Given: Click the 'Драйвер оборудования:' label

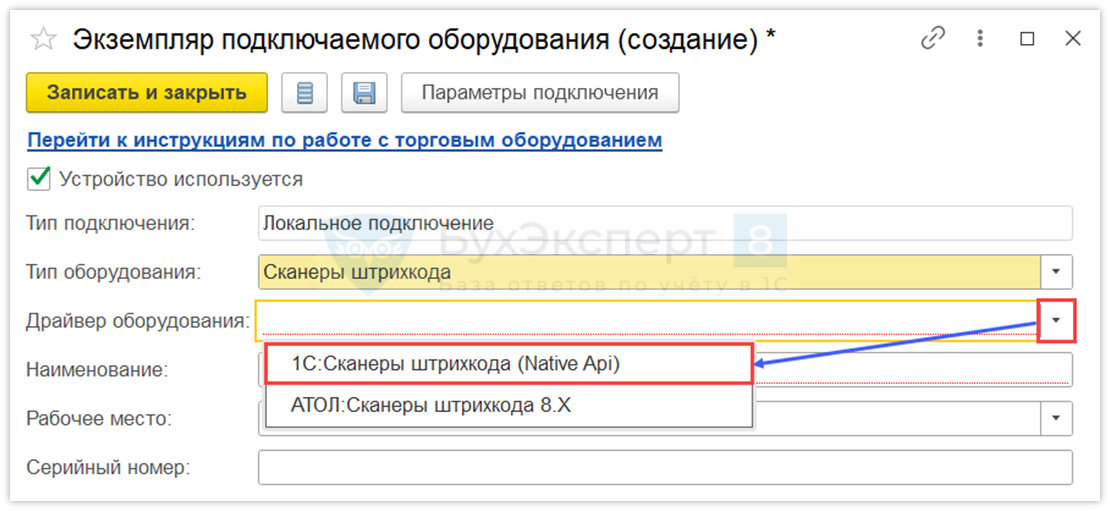Looking at the screenshot, I should (x=138, y=321).
